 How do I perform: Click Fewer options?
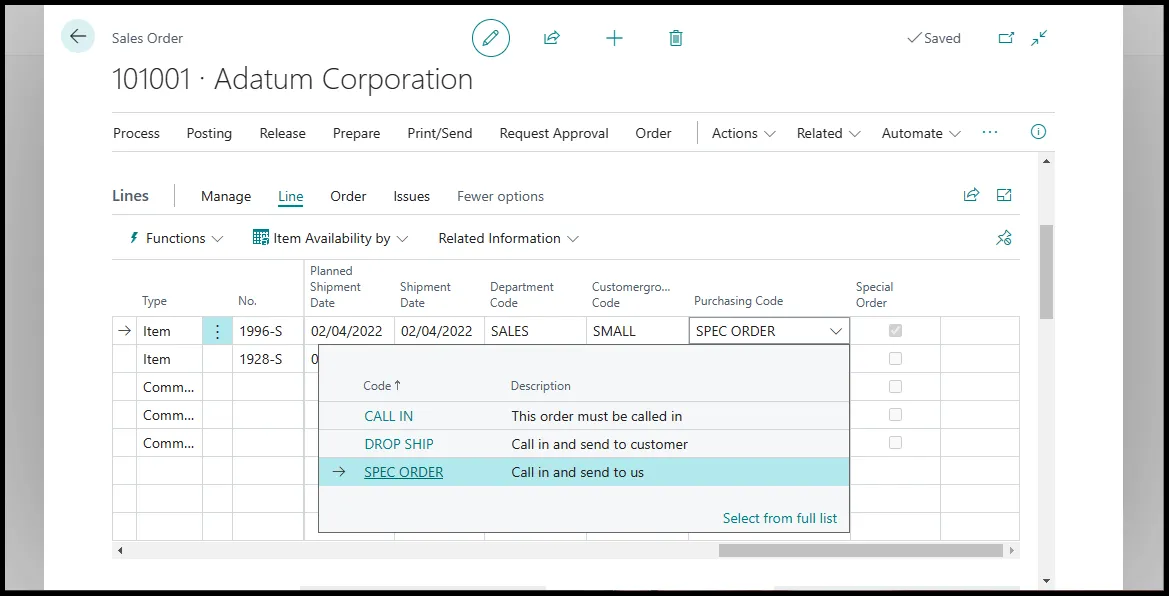500,196
